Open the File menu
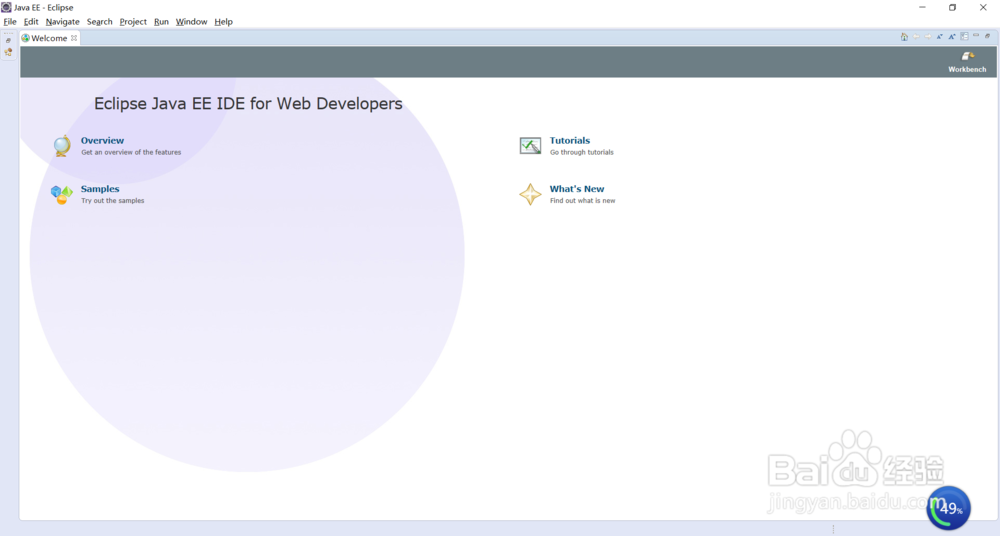 pos(10,22)
